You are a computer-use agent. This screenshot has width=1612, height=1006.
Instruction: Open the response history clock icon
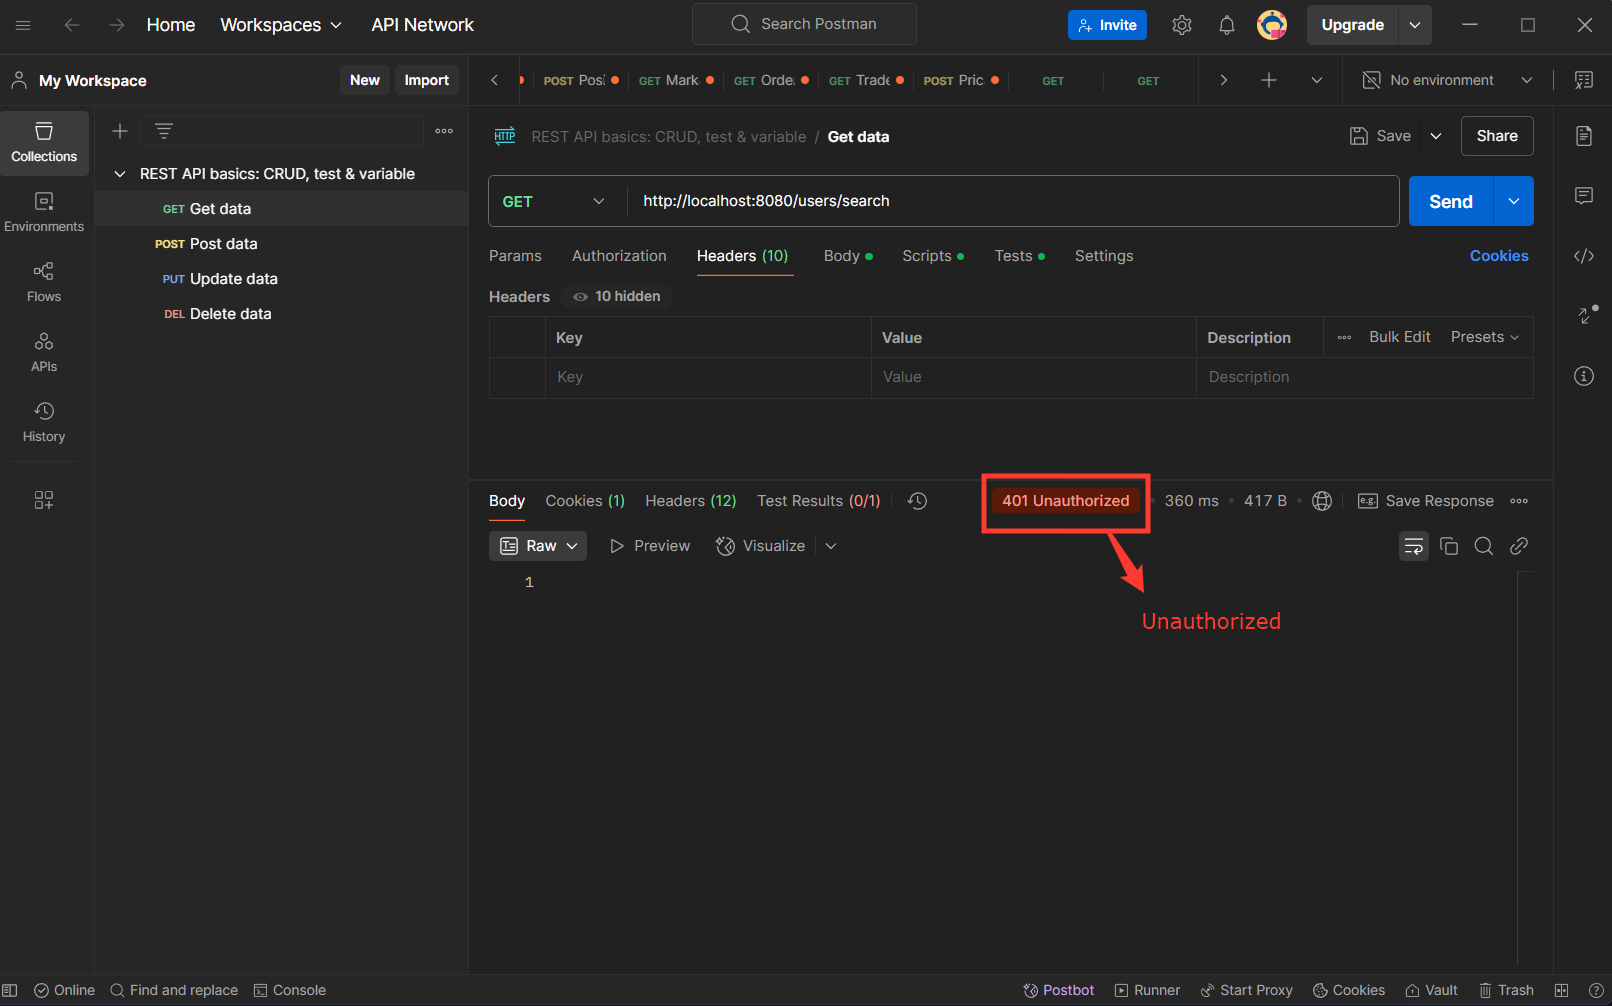point(917,501)
